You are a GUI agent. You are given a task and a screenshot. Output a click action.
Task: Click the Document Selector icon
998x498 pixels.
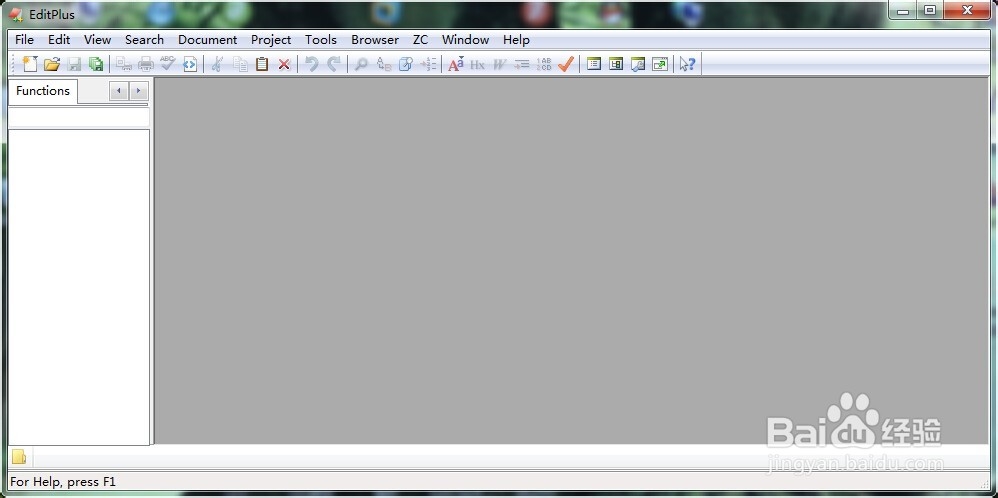click(x=615, y=64)
